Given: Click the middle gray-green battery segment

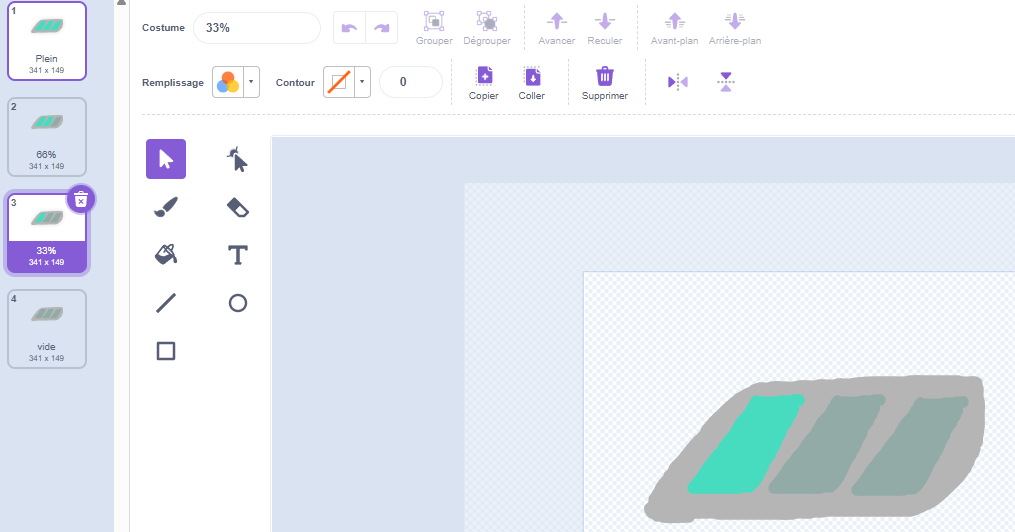Looking at the screenshot, I should (827, 445).
